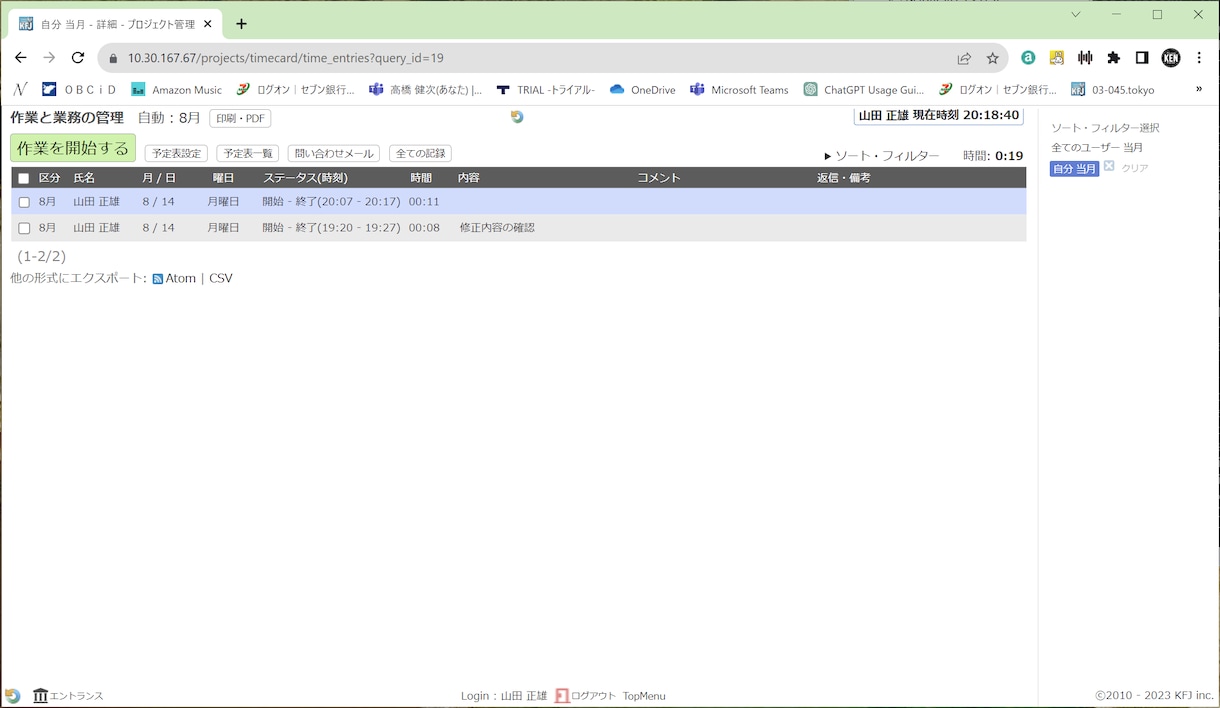This screenshot has width=1220, height=708.
Task: Open the first ログオン|セブン銀行 bookmark
Action: point(296,90)
